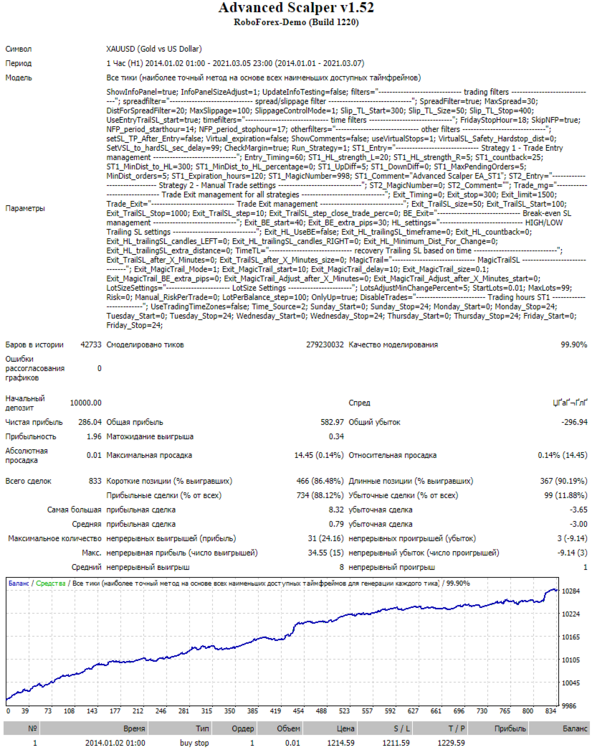Select the '286.04' net profit value
Image resolution: width=592 pixels, height=750 pixels.
[x=90, y=422]
